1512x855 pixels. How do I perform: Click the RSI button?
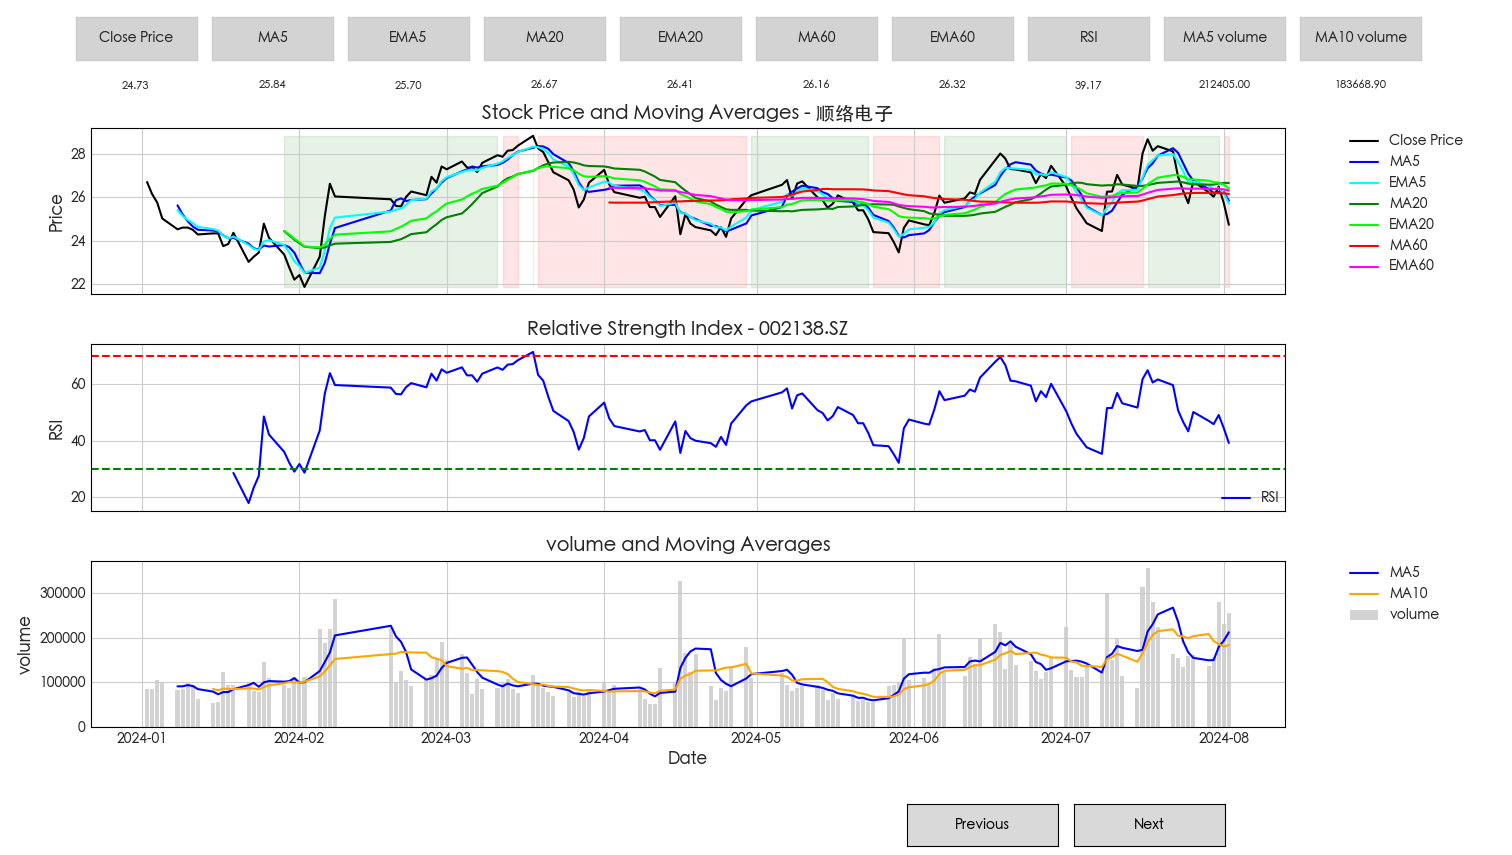(x=1088, y=38)
